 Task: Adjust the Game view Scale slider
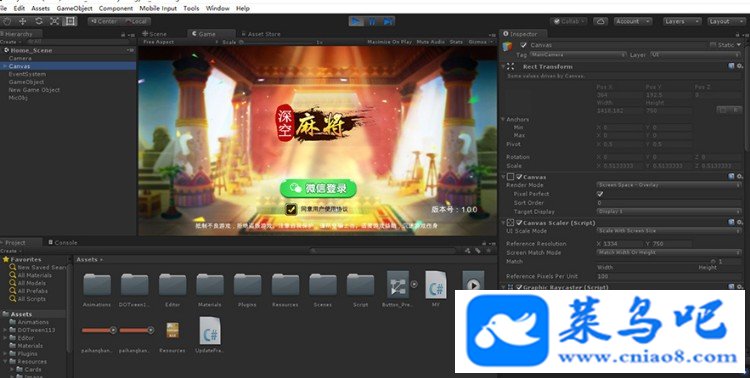pos(277,42)
